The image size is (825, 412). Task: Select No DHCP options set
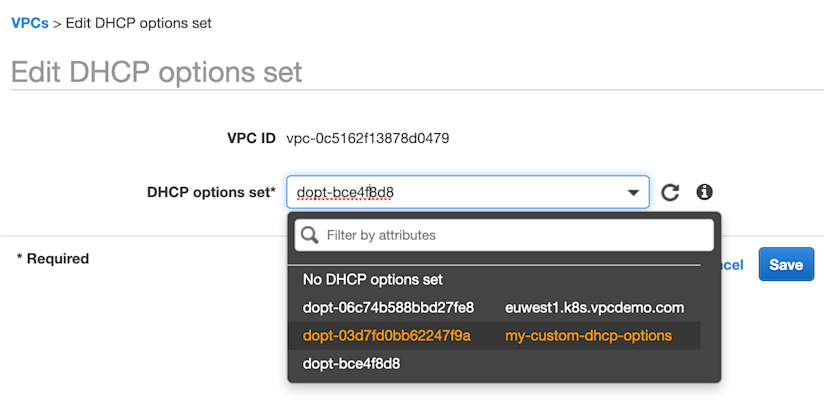373,279
